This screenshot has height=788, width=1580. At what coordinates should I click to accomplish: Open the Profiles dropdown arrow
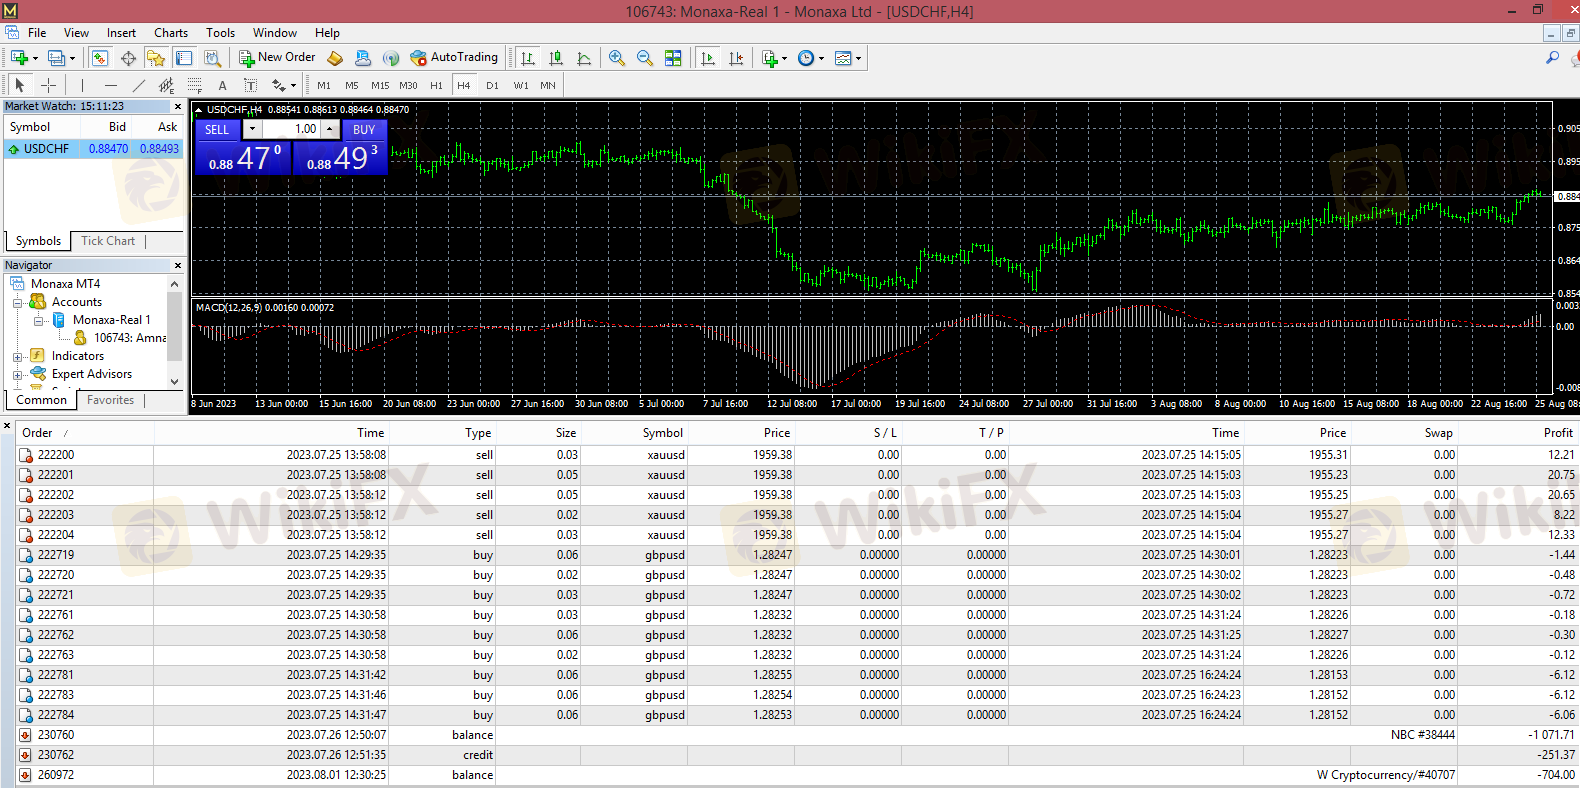(x=72, y=58)
